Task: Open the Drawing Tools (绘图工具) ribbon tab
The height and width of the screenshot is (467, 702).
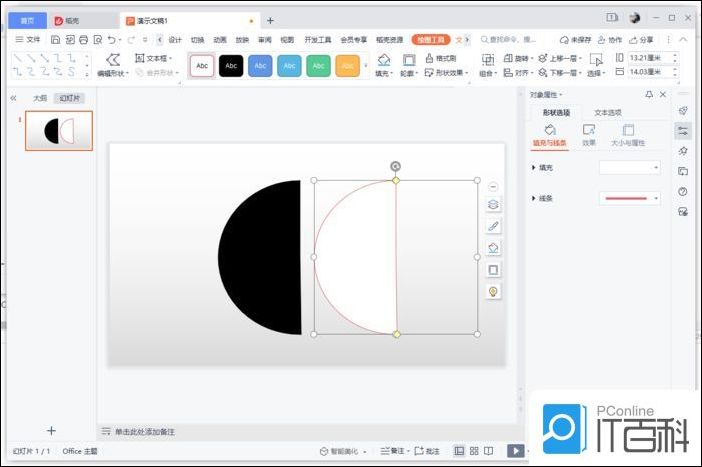Action: [430, 40]
